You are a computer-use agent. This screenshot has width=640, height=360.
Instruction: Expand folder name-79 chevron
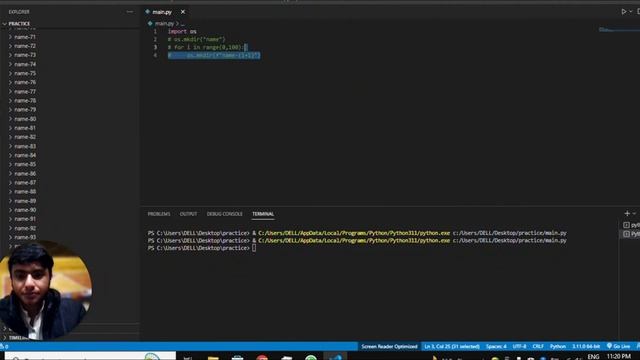[x=10, y=110]
